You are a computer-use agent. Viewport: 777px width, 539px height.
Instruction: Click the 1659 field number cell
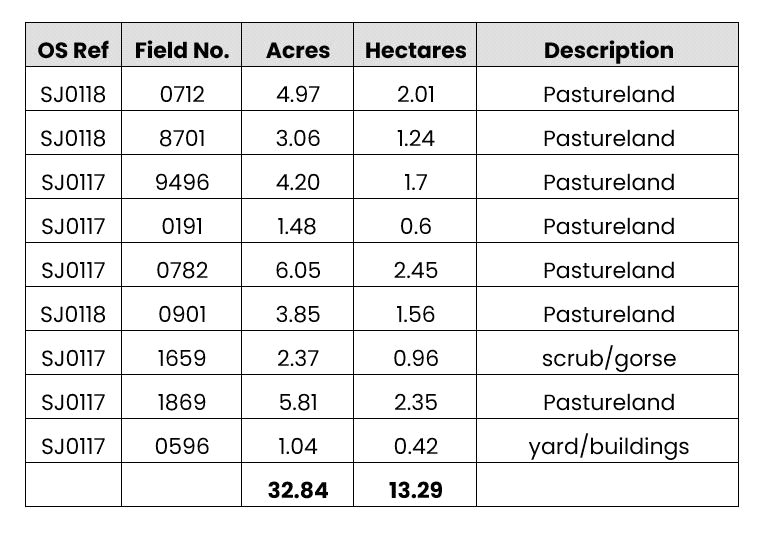click(181, 359)
